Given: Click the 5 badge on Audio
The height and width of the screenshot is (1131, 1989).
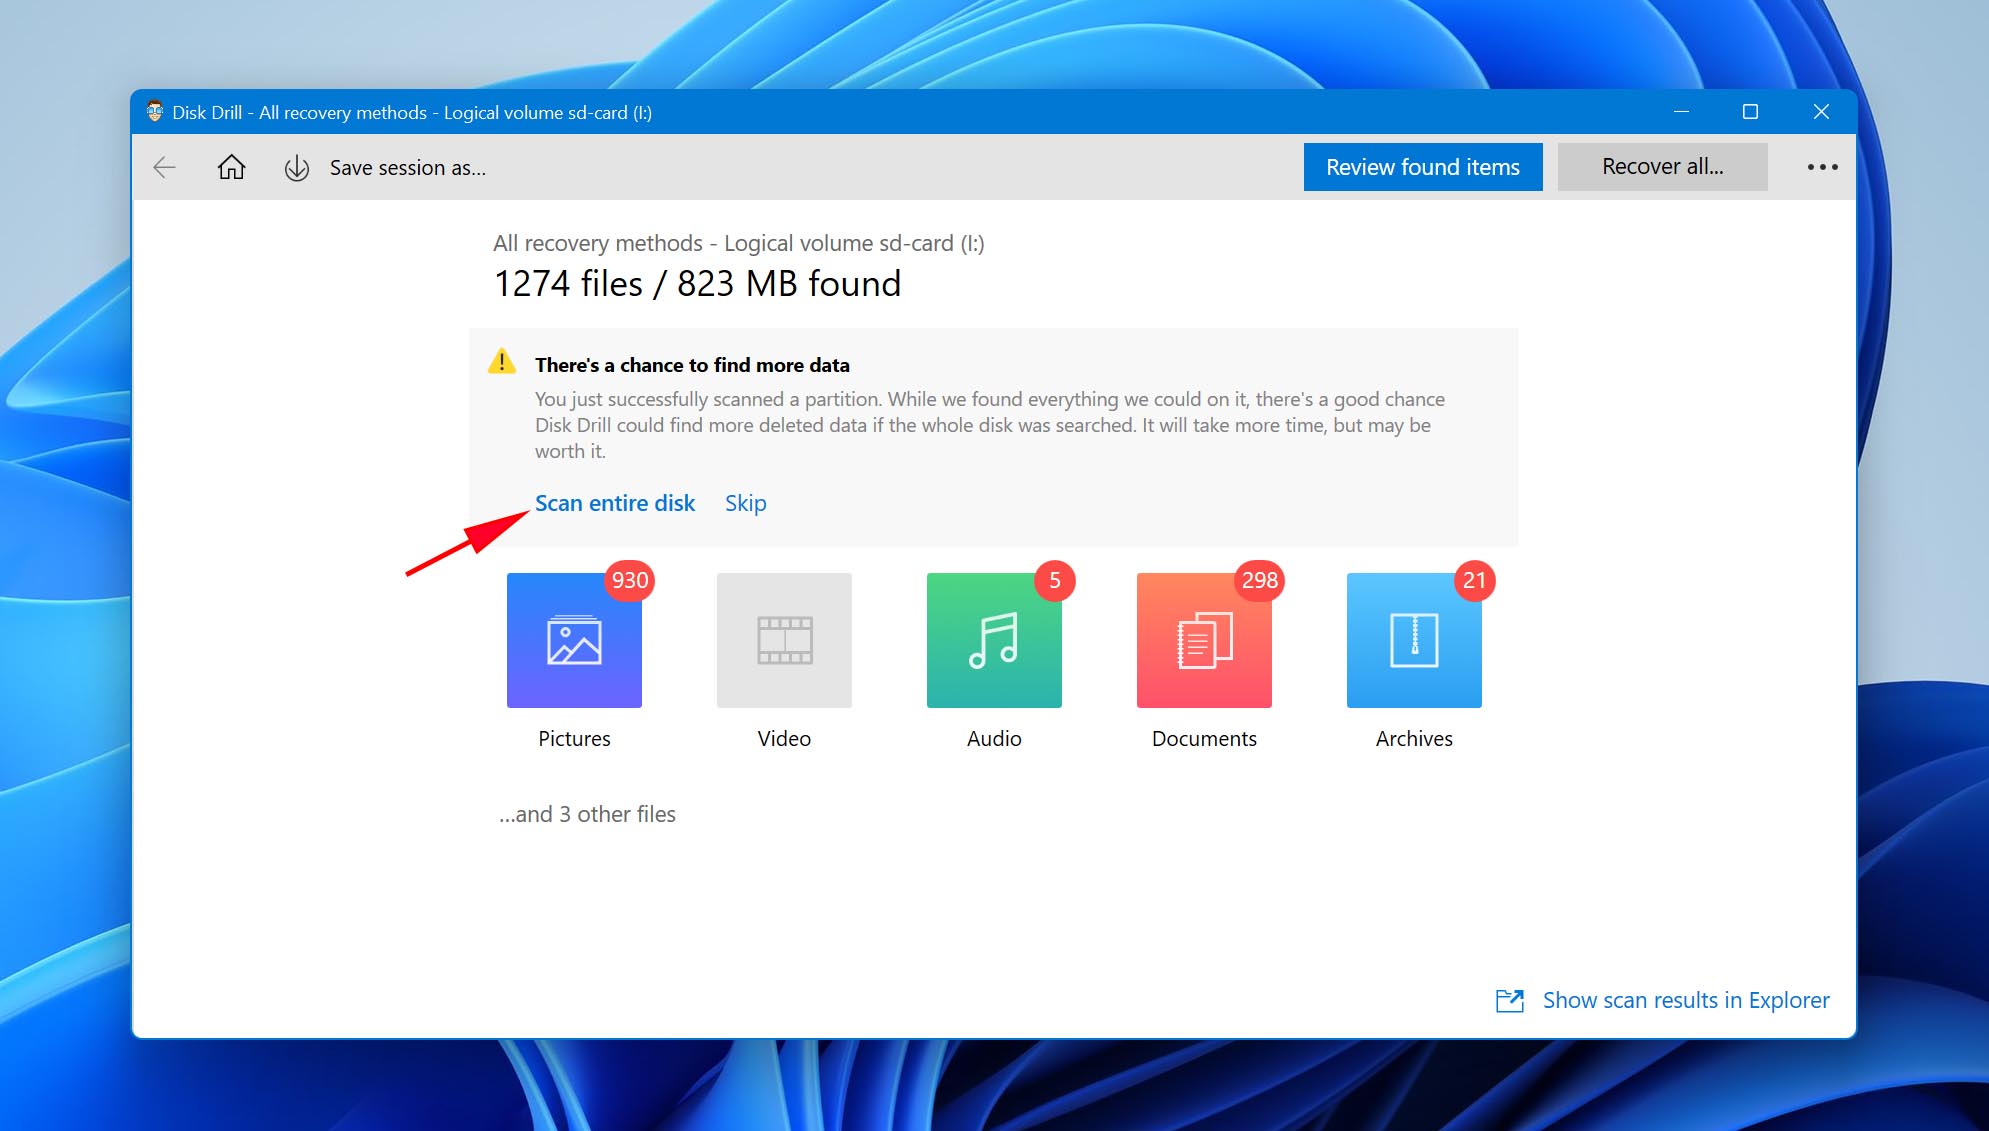Looking at the screenshot, I should pos(1054,580).
